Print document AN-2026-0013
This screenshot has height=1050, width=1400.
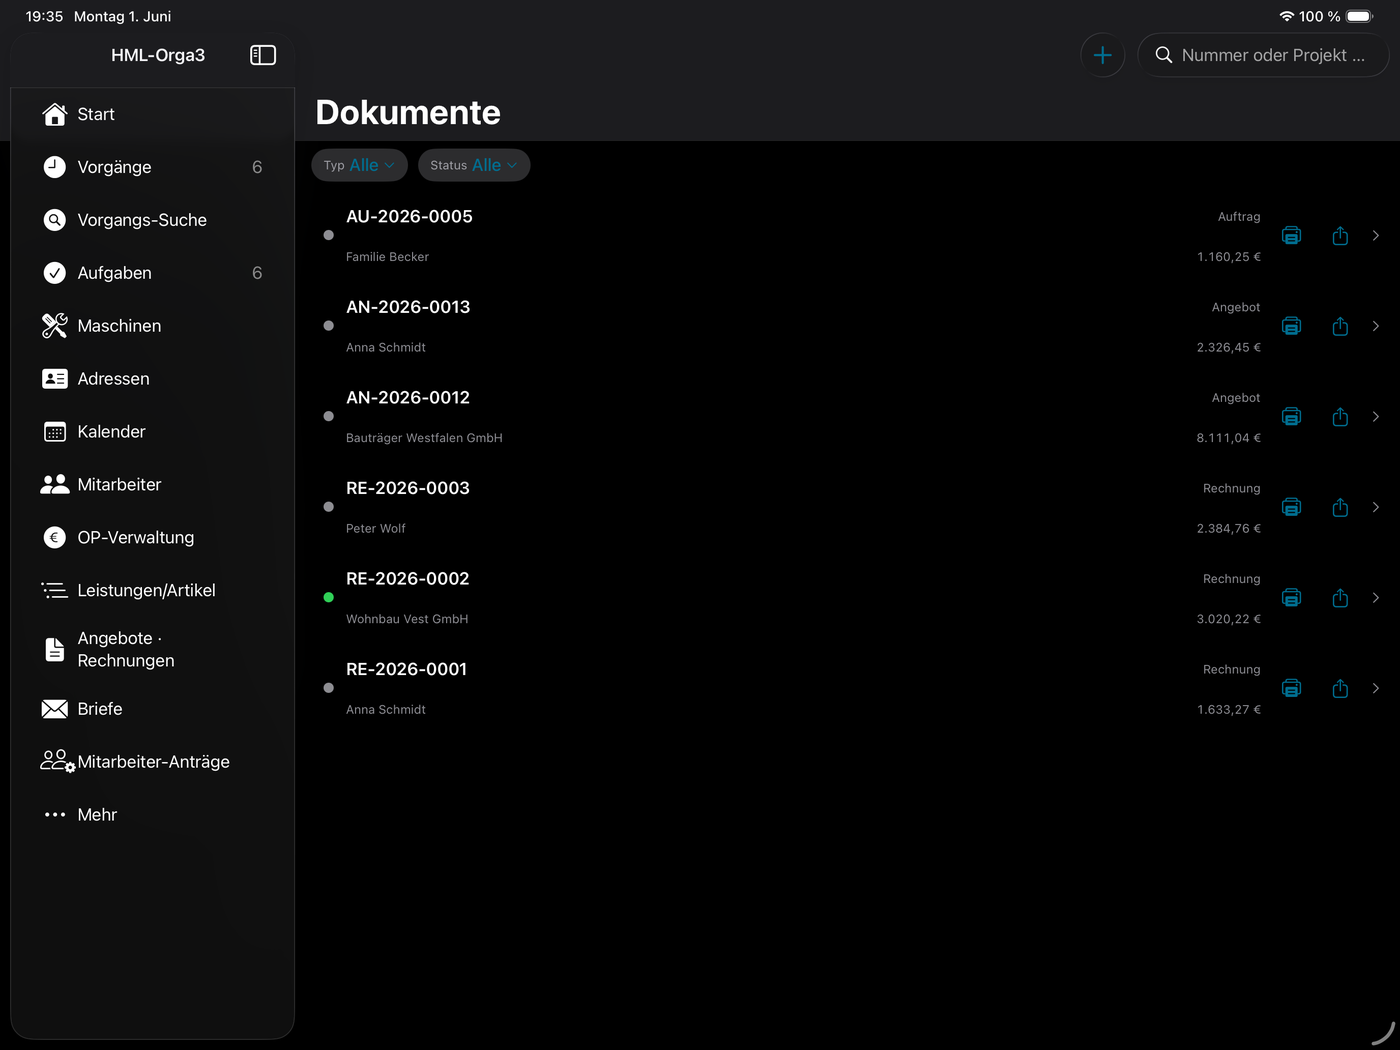click(1292, 326)
